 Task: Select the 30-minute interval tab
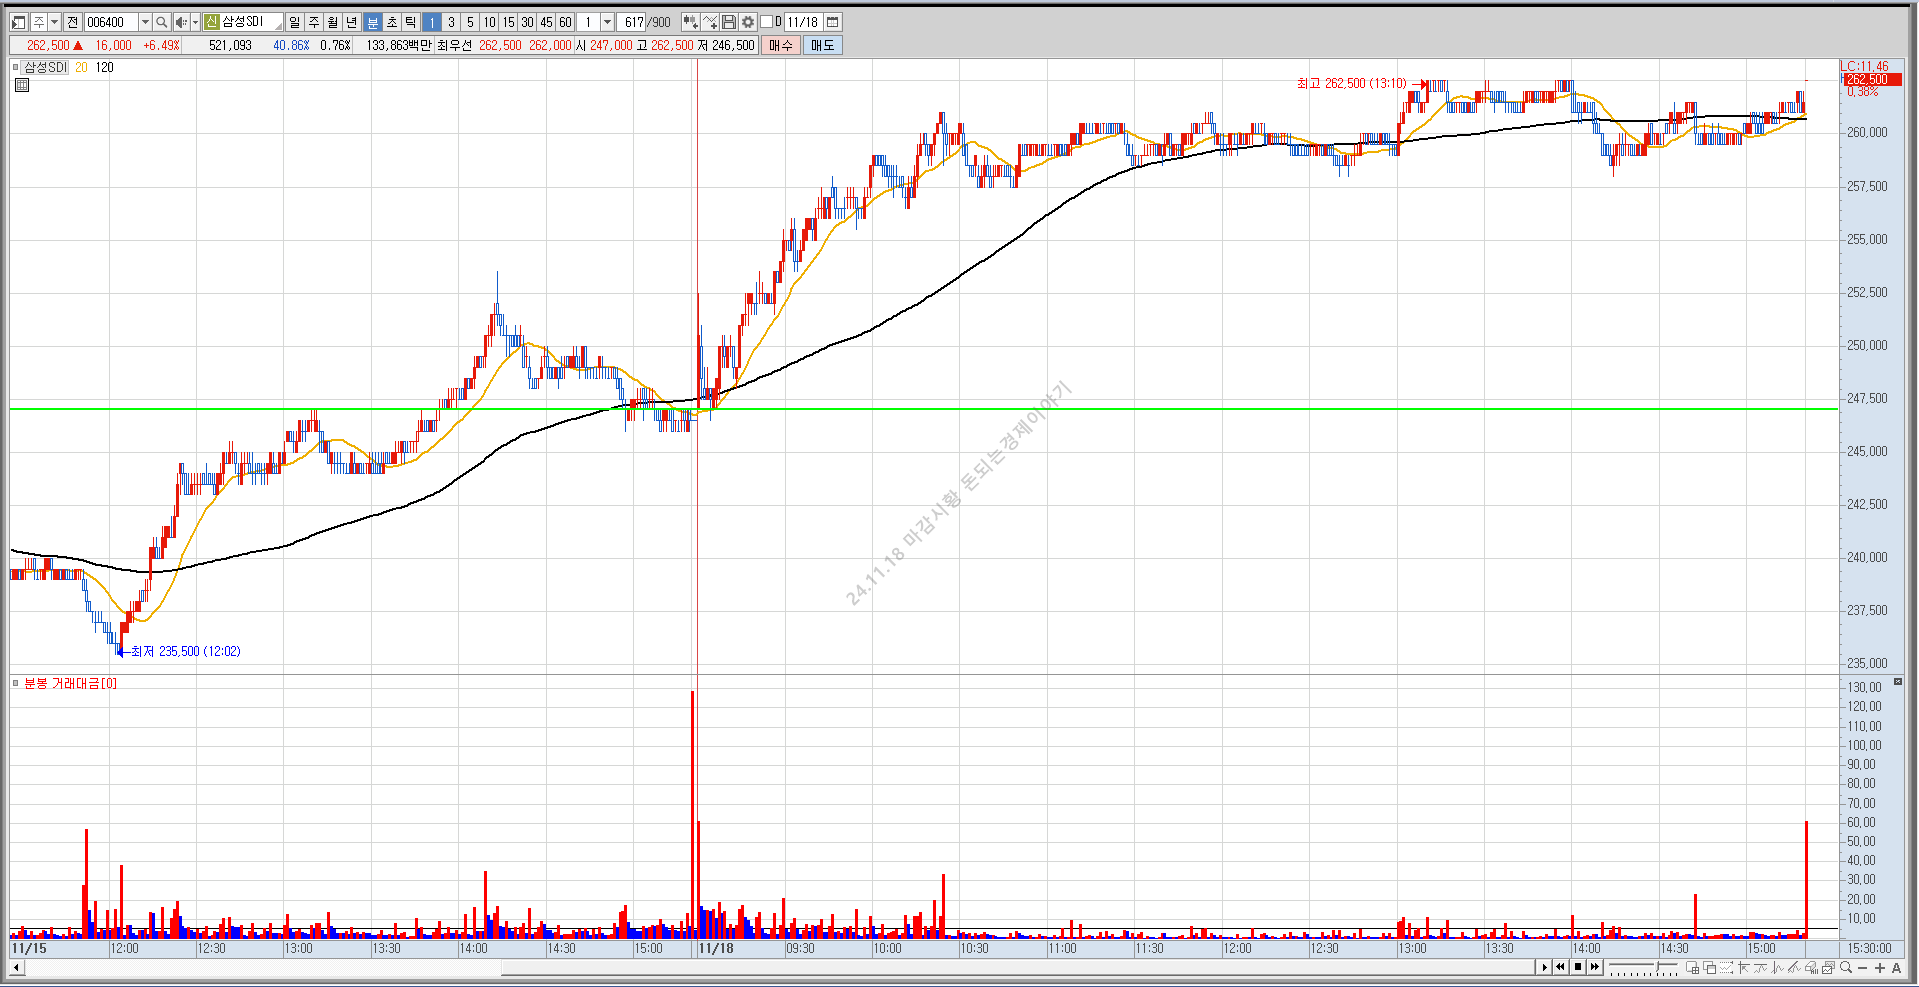click(x=527, y=22)
